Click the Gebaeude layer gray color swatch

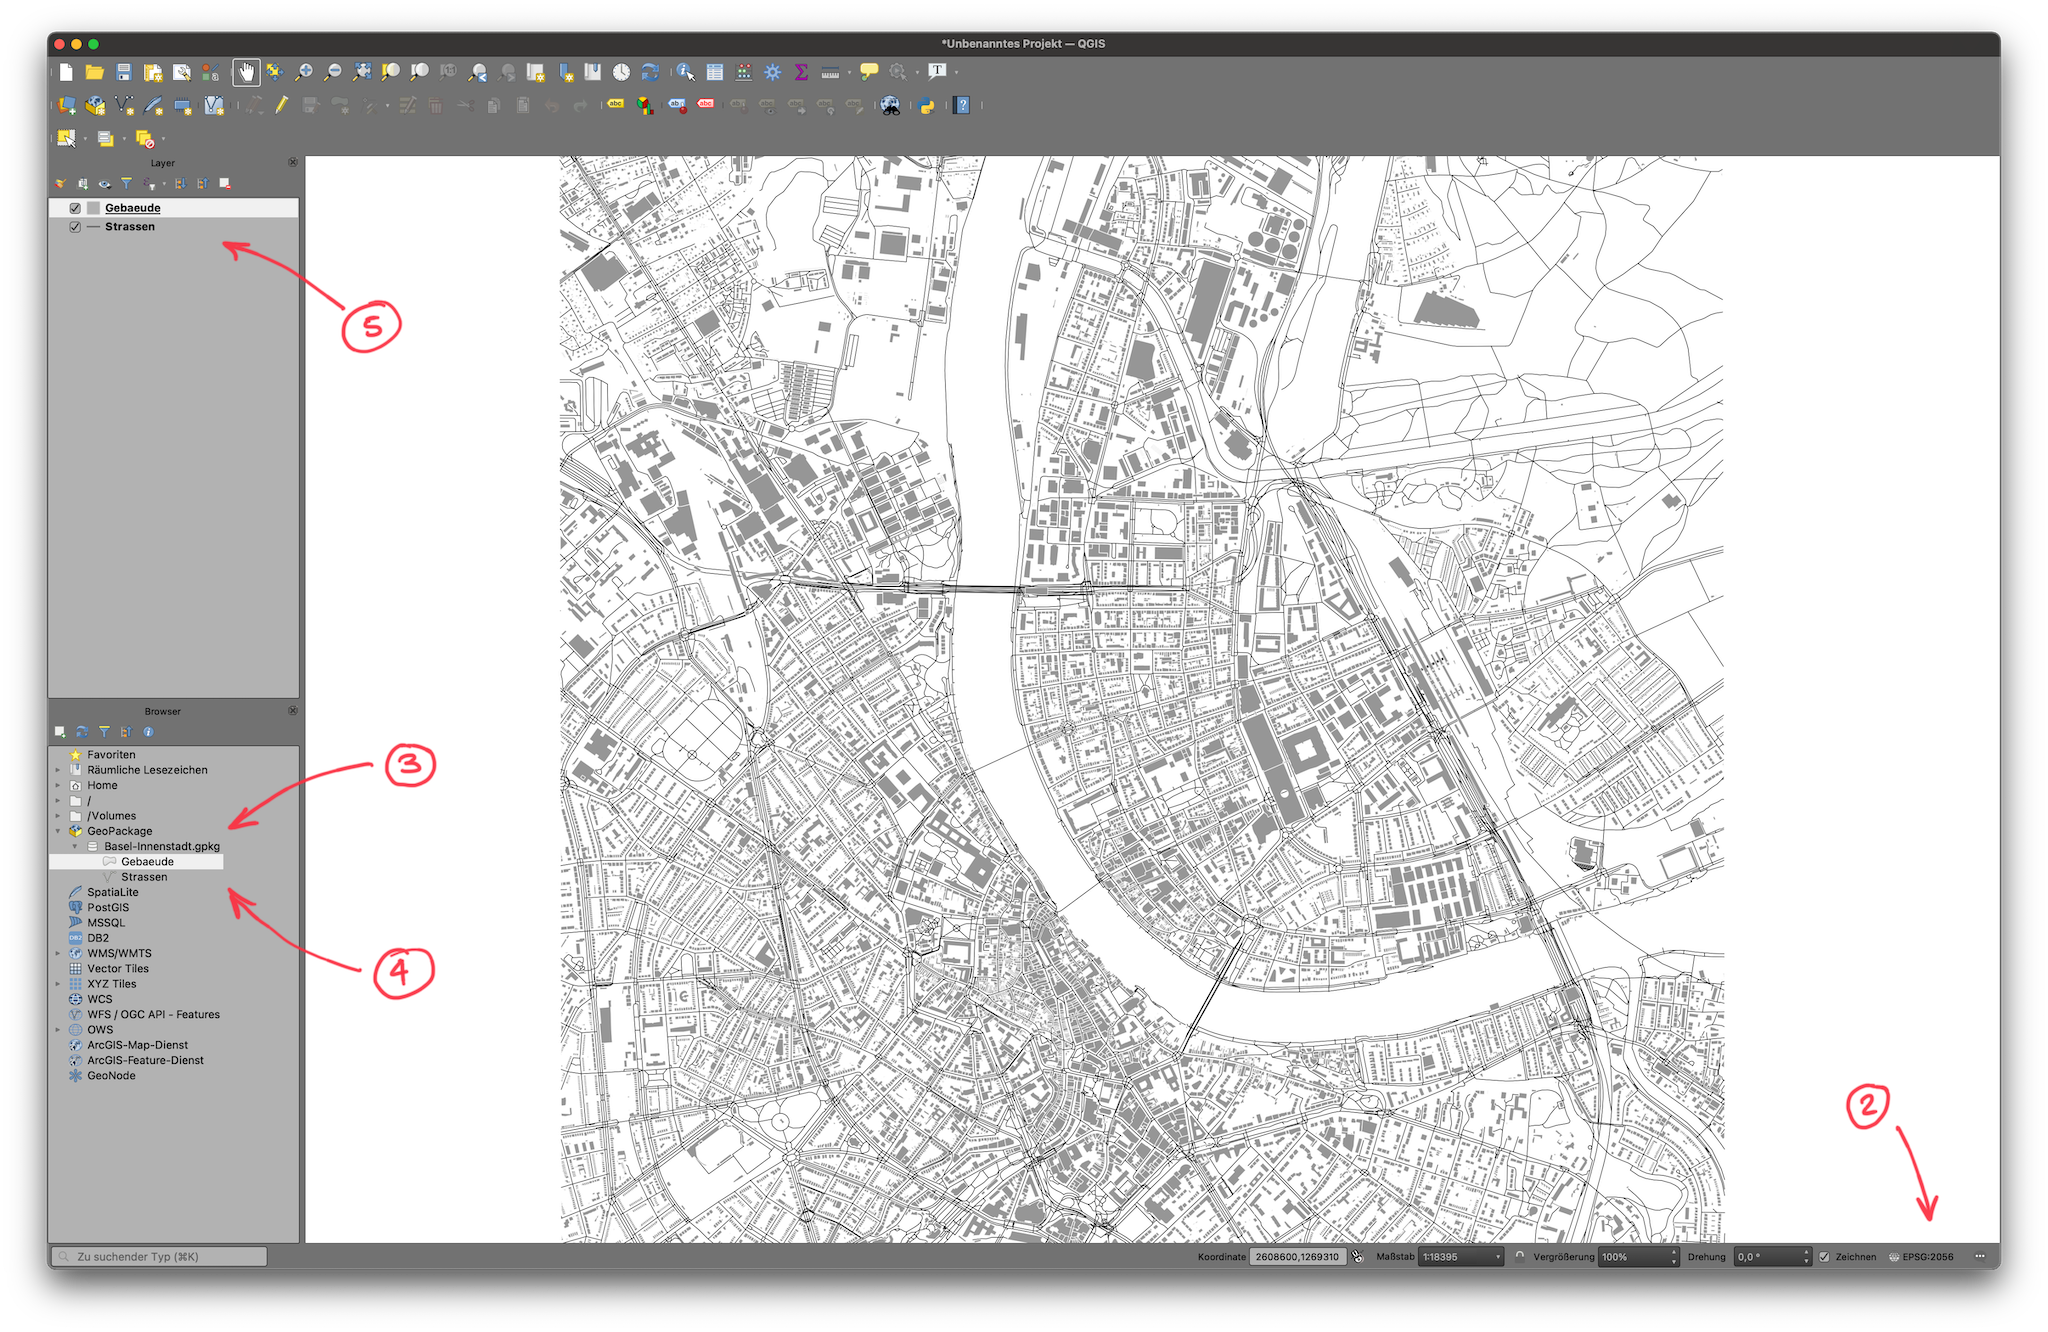coord(94,208)
